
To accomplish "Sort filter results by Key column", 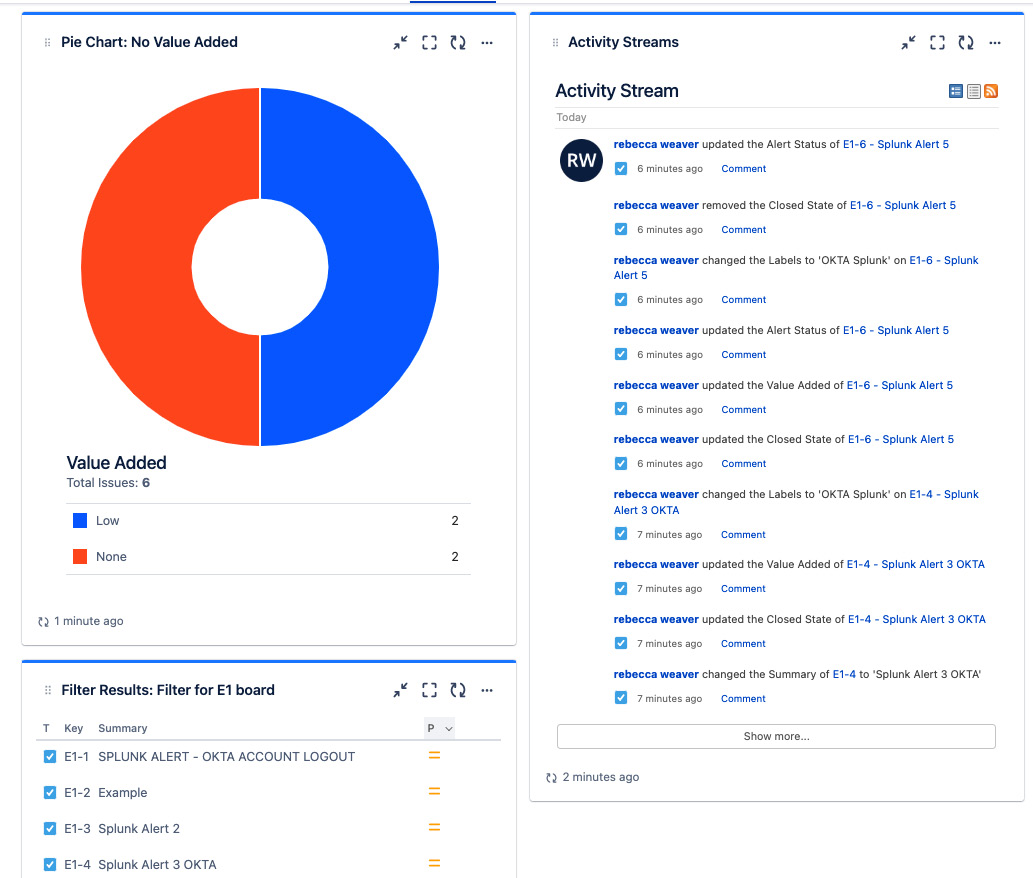I will coord(74,728).
